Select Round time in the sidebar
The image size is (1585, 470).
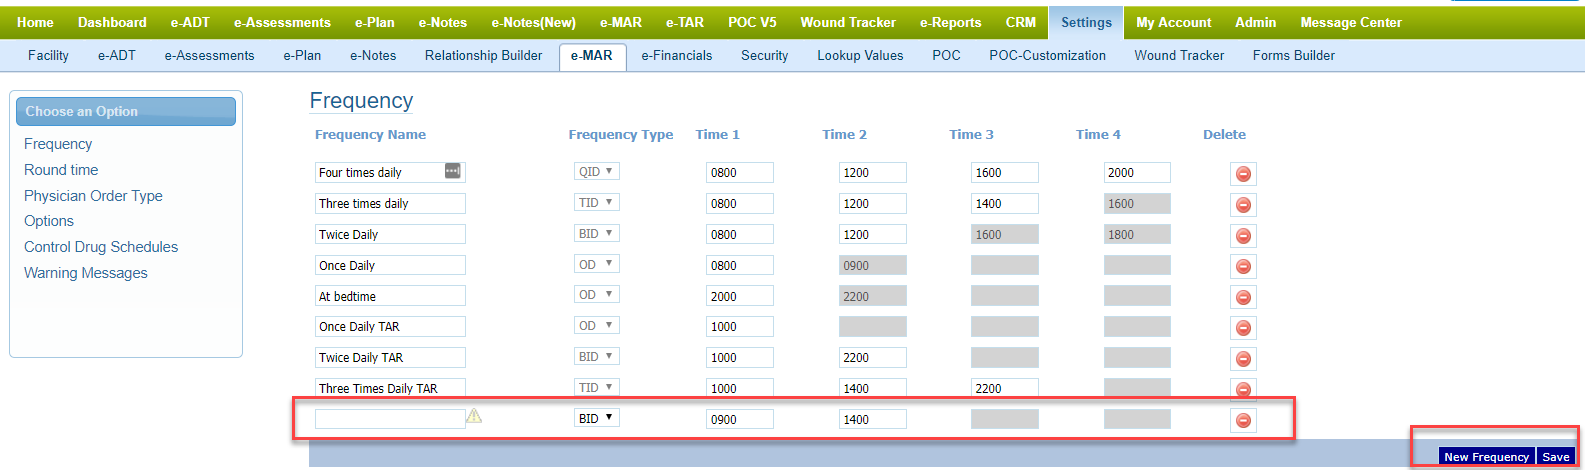[x=61, y=170]
